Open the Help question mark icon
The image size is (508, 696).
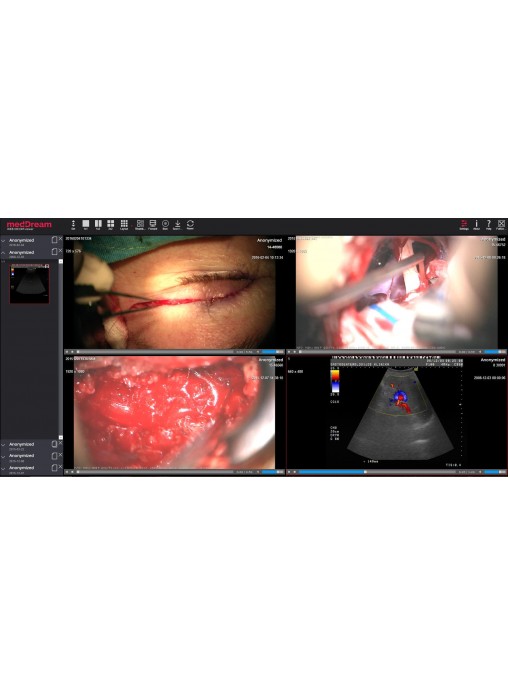489,224
